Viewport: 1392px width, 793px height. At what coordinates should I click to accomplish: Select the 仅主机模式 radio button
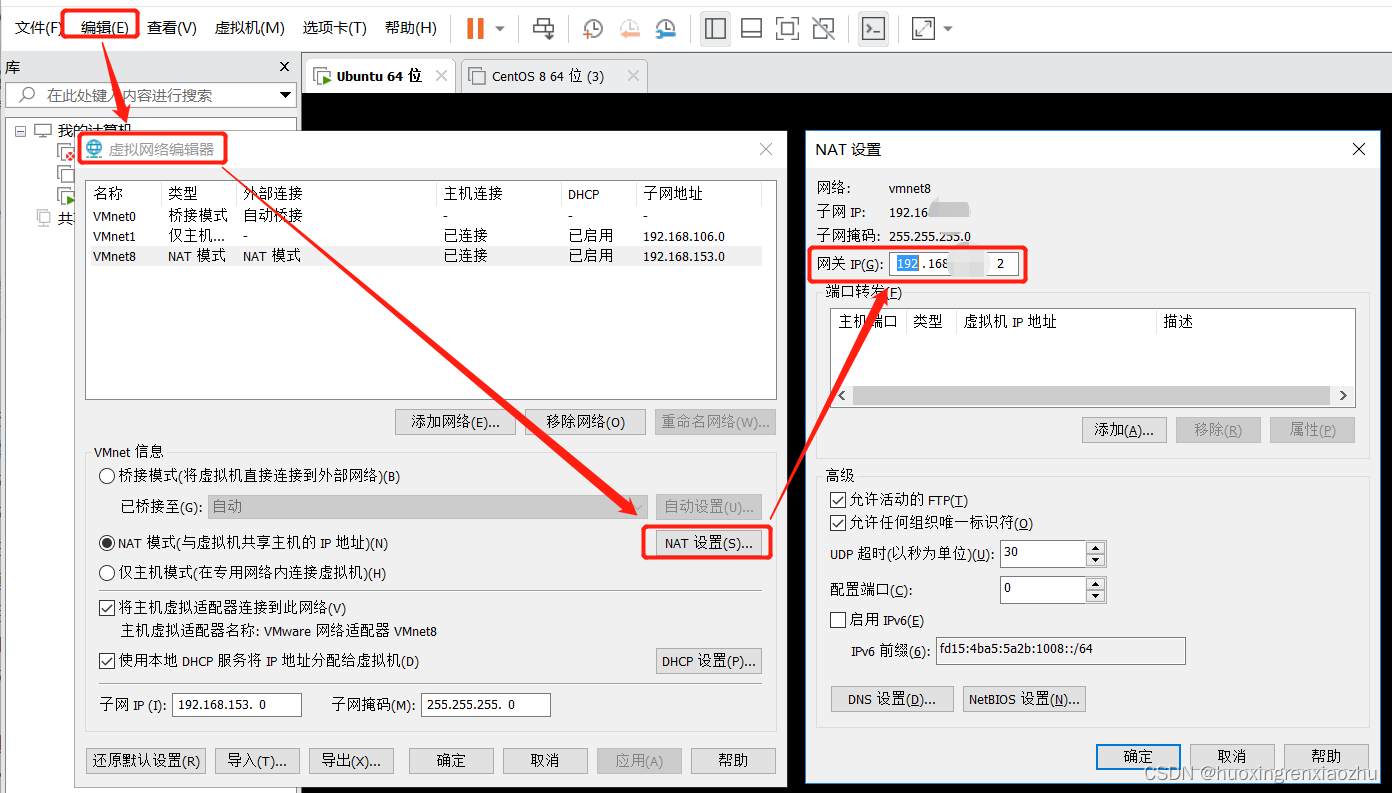click(x=107, y=573)
